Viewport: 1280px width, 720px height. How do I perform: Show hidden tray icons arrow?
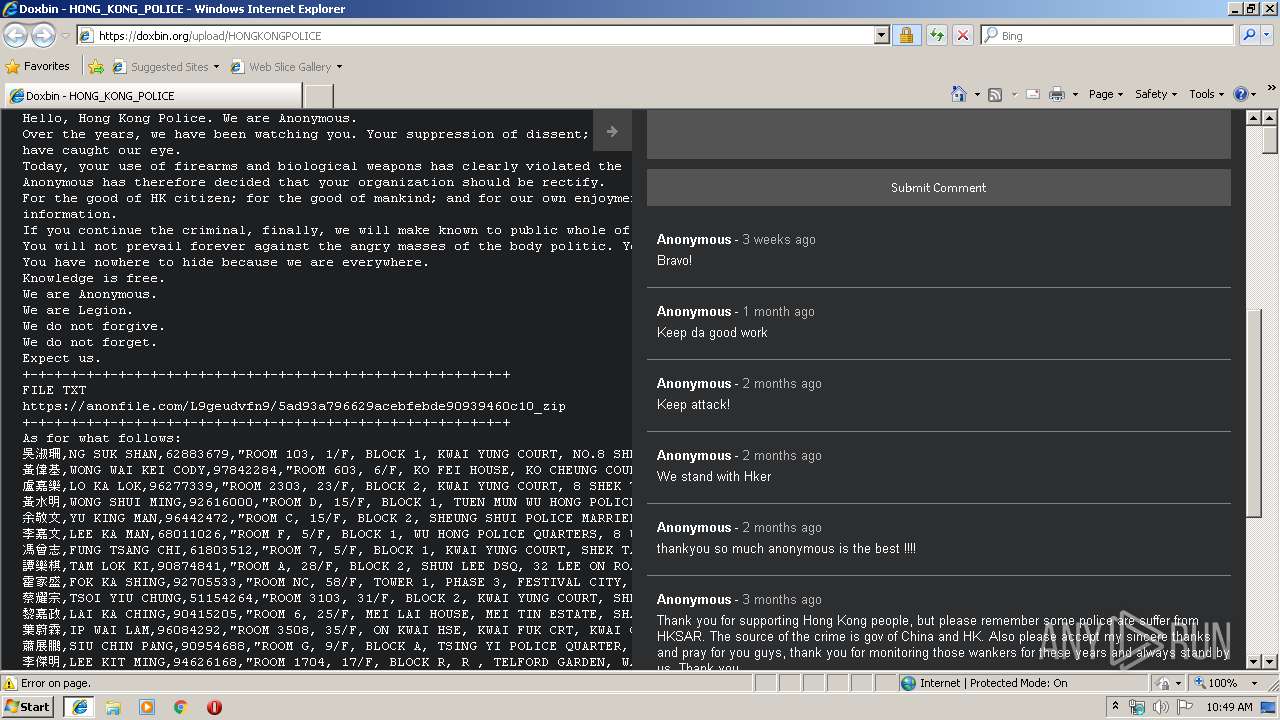coord(1116,707)
